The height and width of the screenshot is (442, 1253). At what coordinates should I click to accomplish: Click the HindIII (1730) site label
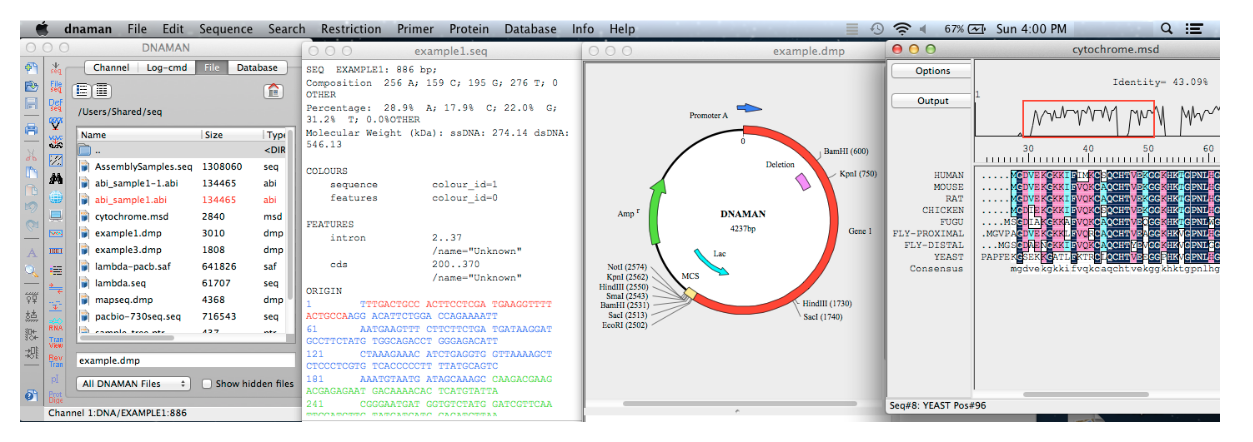tap(828, 303)
